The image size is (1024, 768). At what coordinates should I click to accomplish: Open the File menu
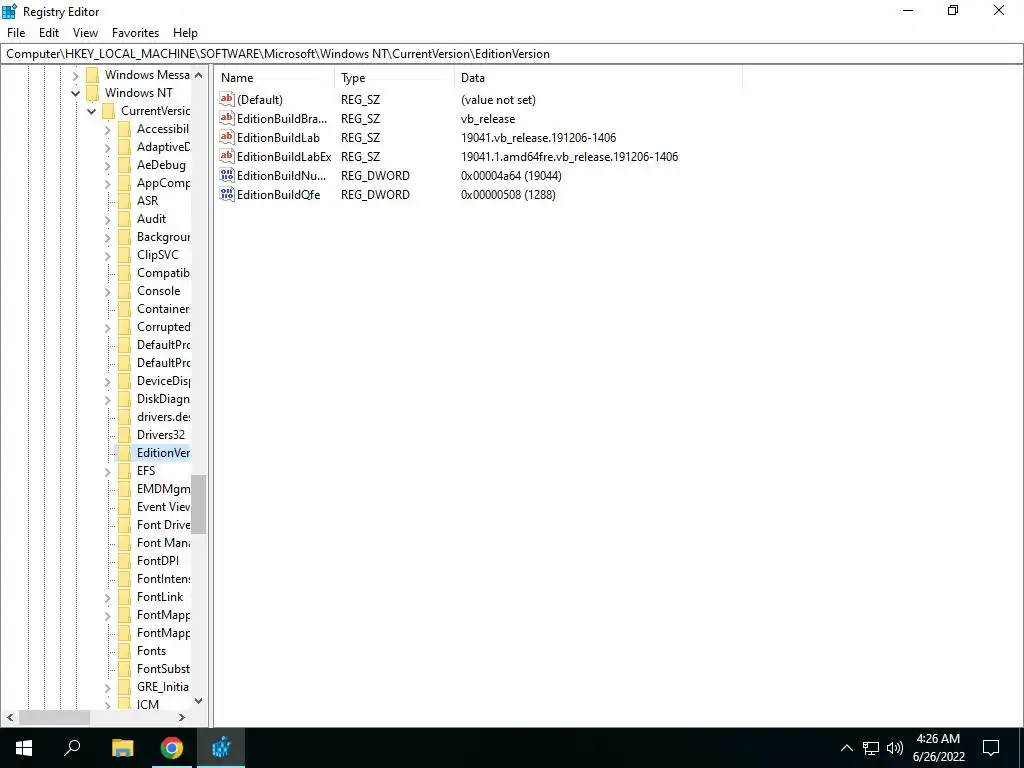16,33
